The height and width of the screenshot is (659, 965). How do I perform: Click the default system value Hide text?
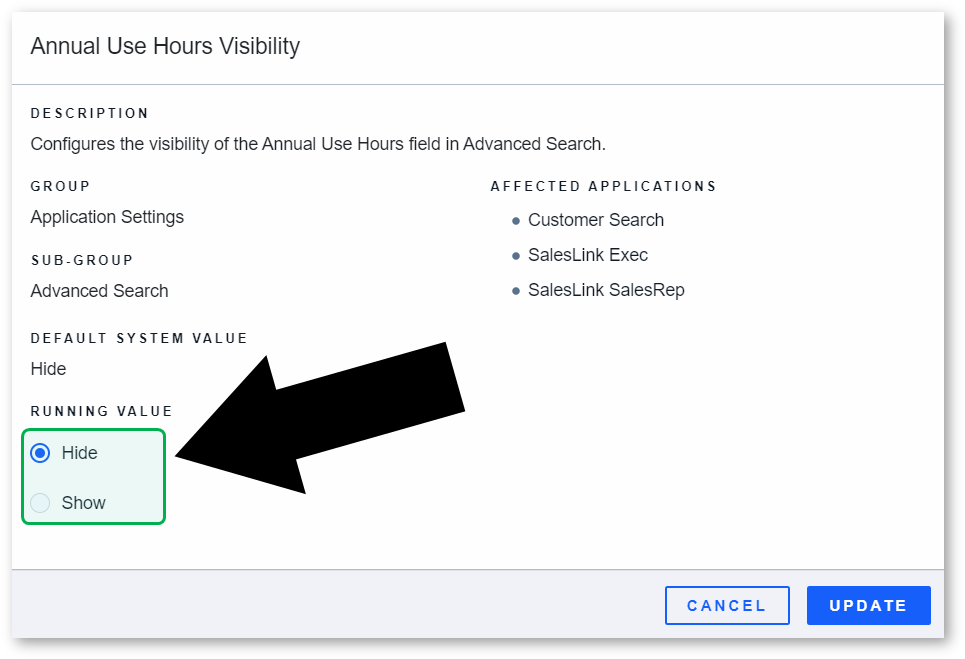coord(48,369)
